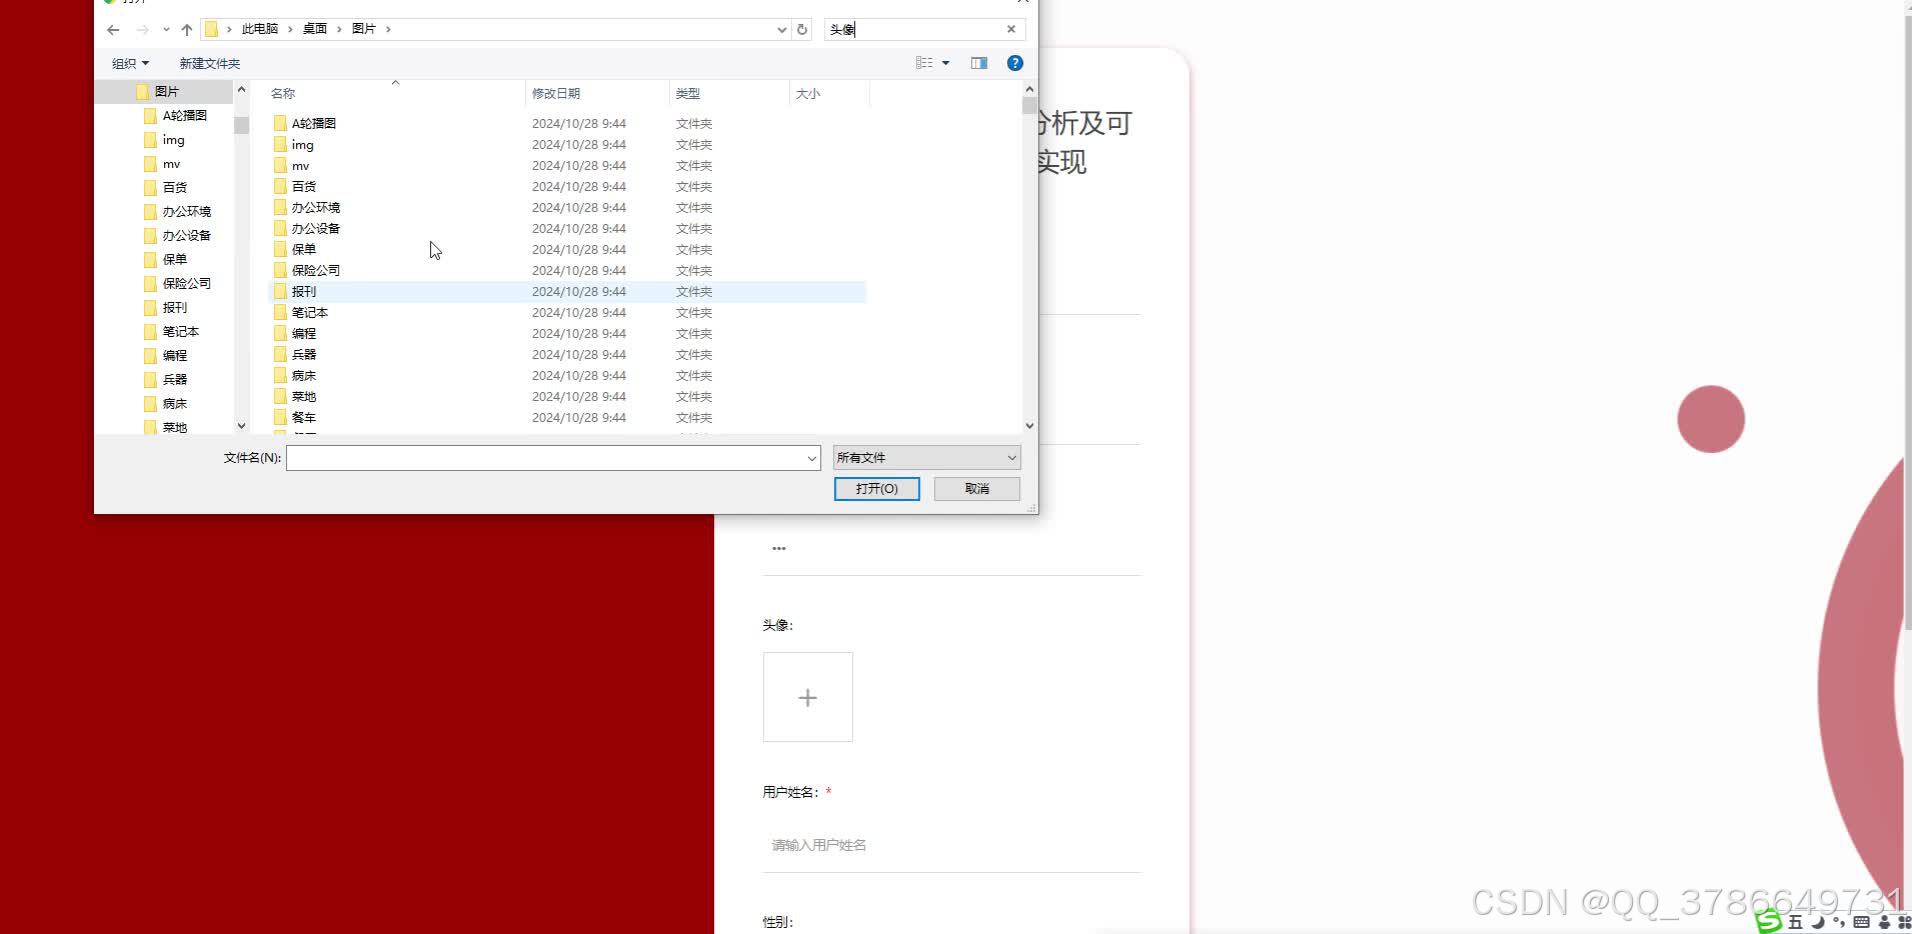Image resolution: width=1912 pixels, height=934 pixels.
Task: Open the view options dropdown arrow
Action: (945, 62)
